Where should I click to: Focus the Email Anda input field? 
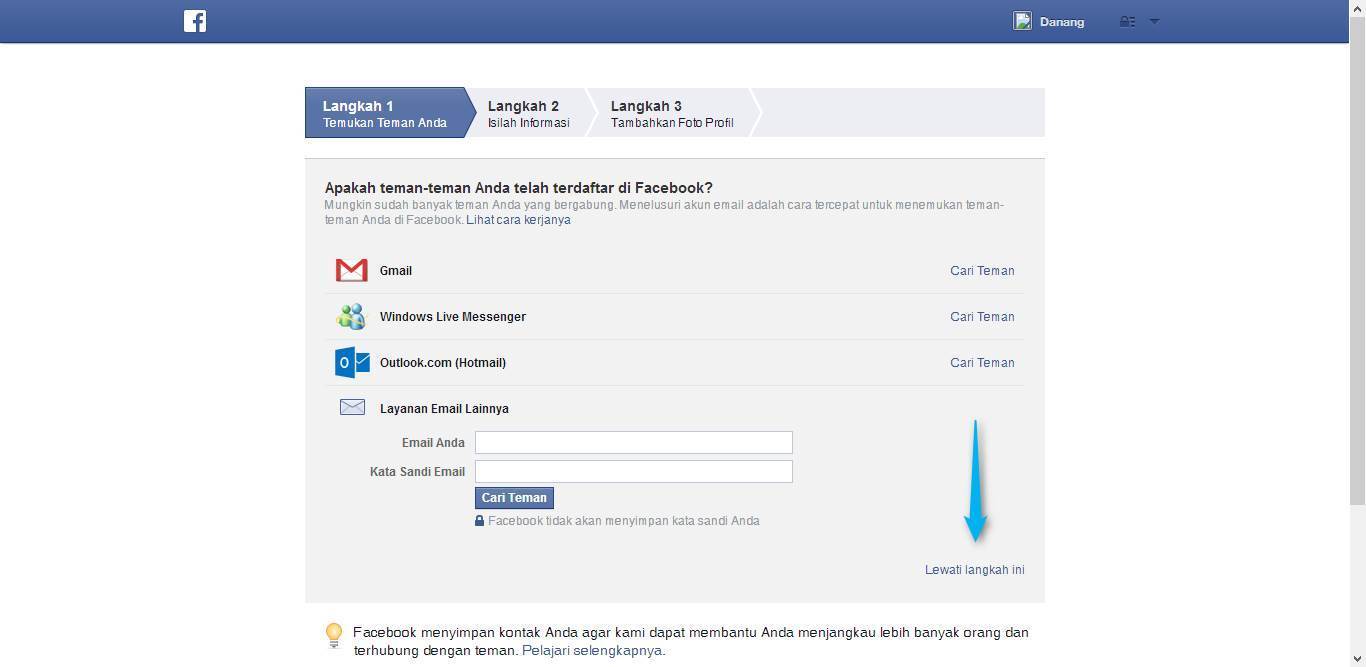634,442
